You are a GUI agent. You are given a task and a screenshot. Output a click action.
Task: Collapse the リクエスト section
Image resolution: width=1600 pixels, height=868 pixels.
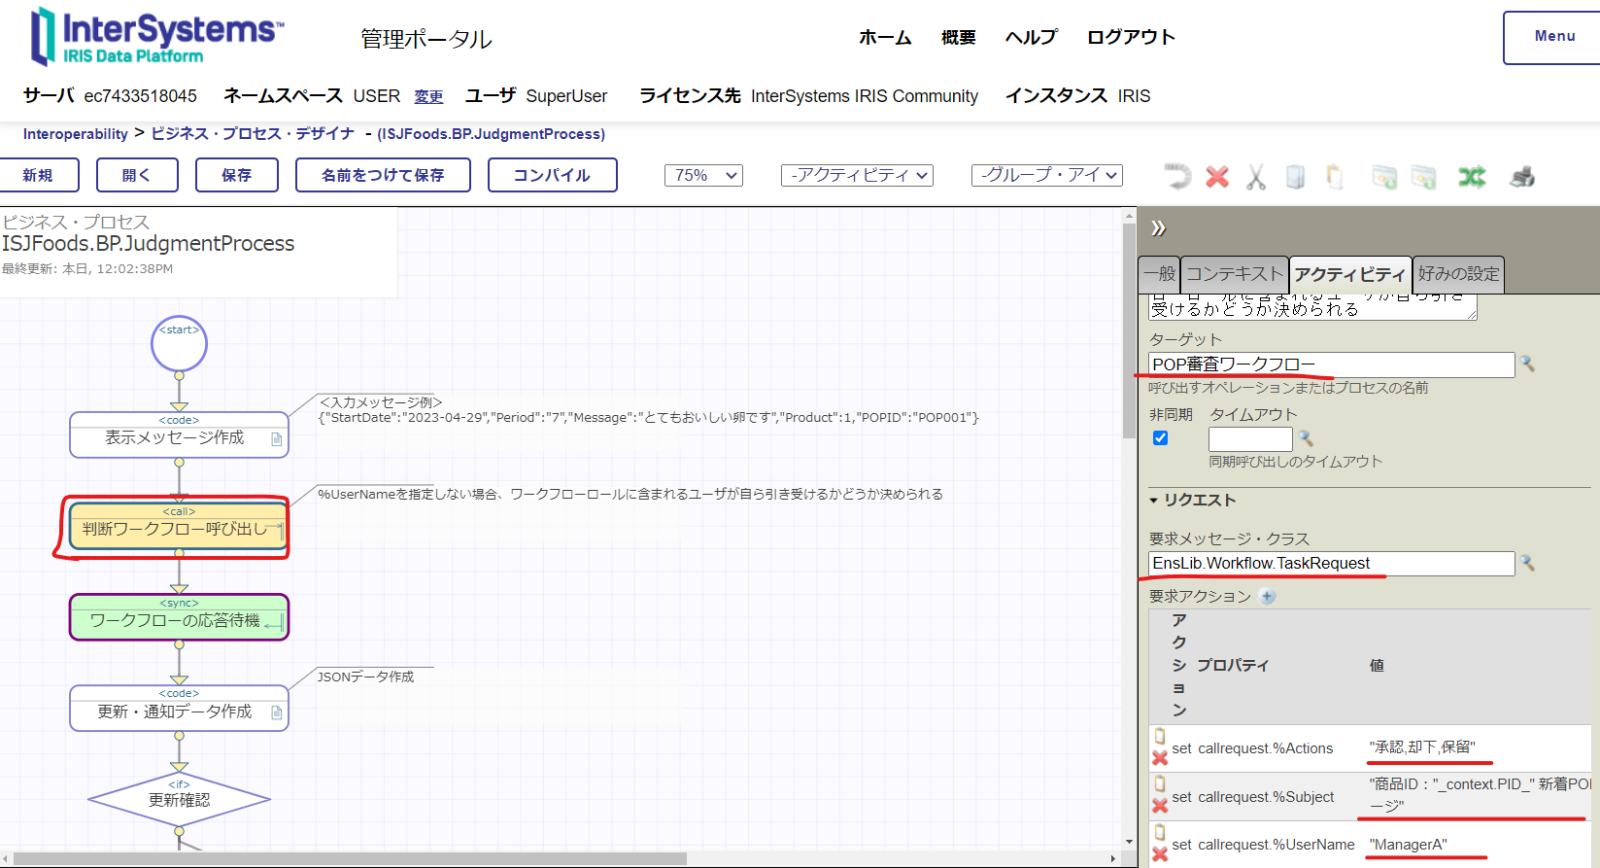tap(1153, 500)
